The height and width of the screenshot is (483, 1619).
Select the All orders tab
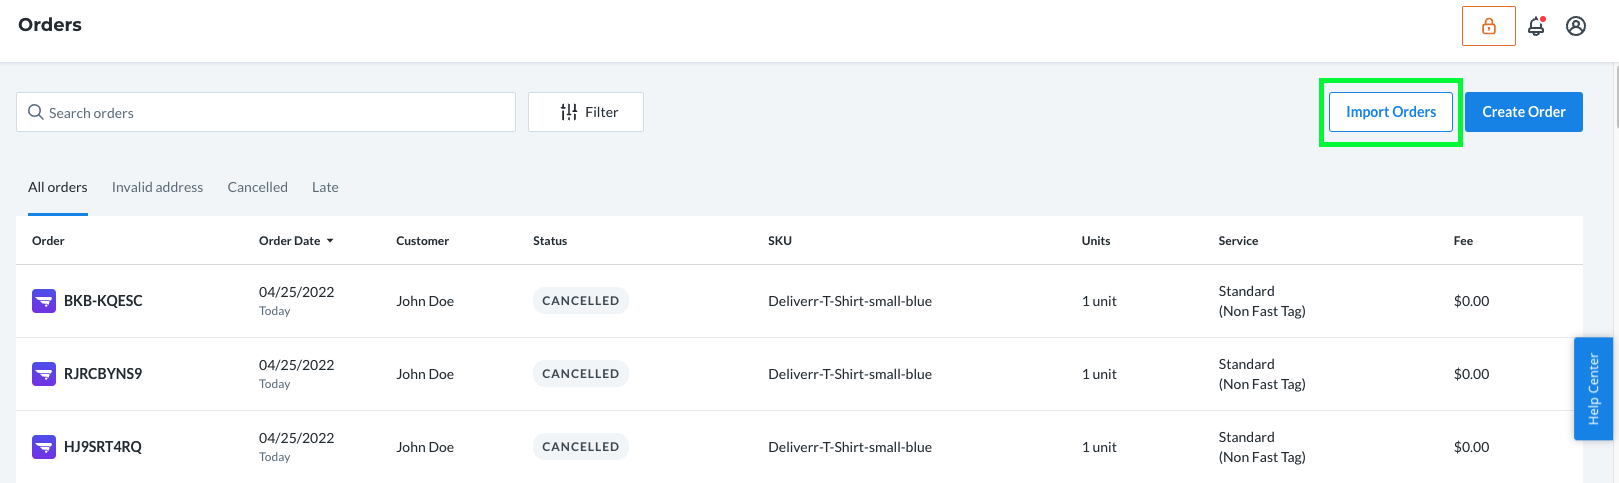tap(58, 187)
